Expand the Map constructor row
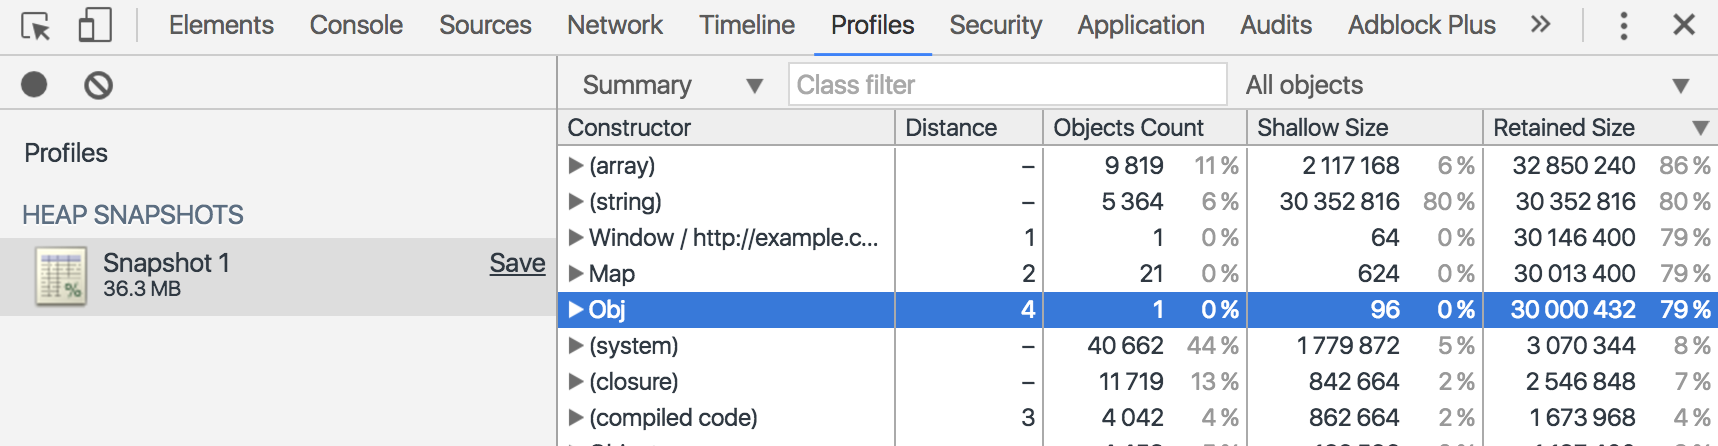Screen dimensions: 1718x446 (575, 273)
